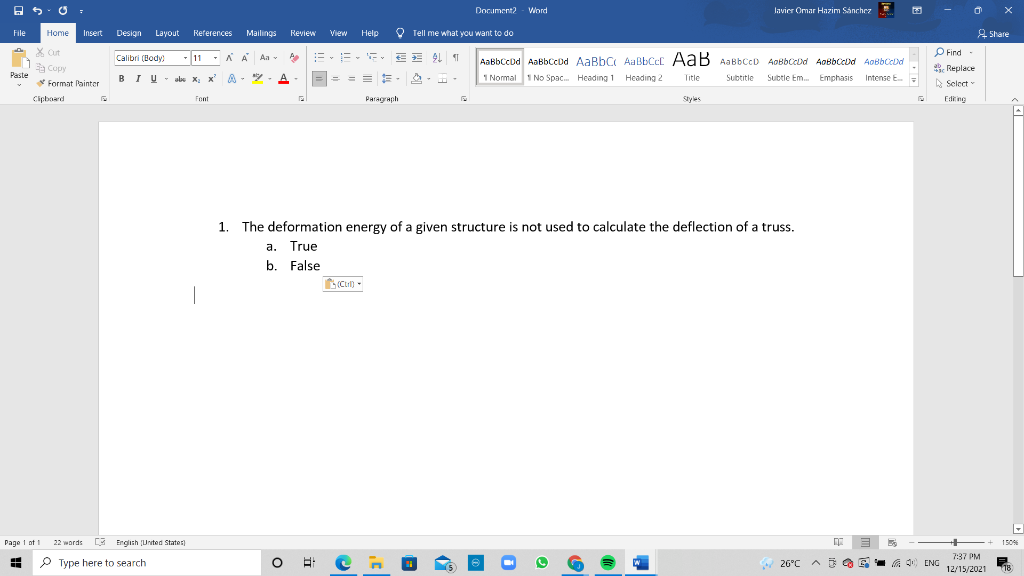Toggle Bold formatting
Image resolution: width=1024 pixels, height=576 pixels.
pos(122,78)
